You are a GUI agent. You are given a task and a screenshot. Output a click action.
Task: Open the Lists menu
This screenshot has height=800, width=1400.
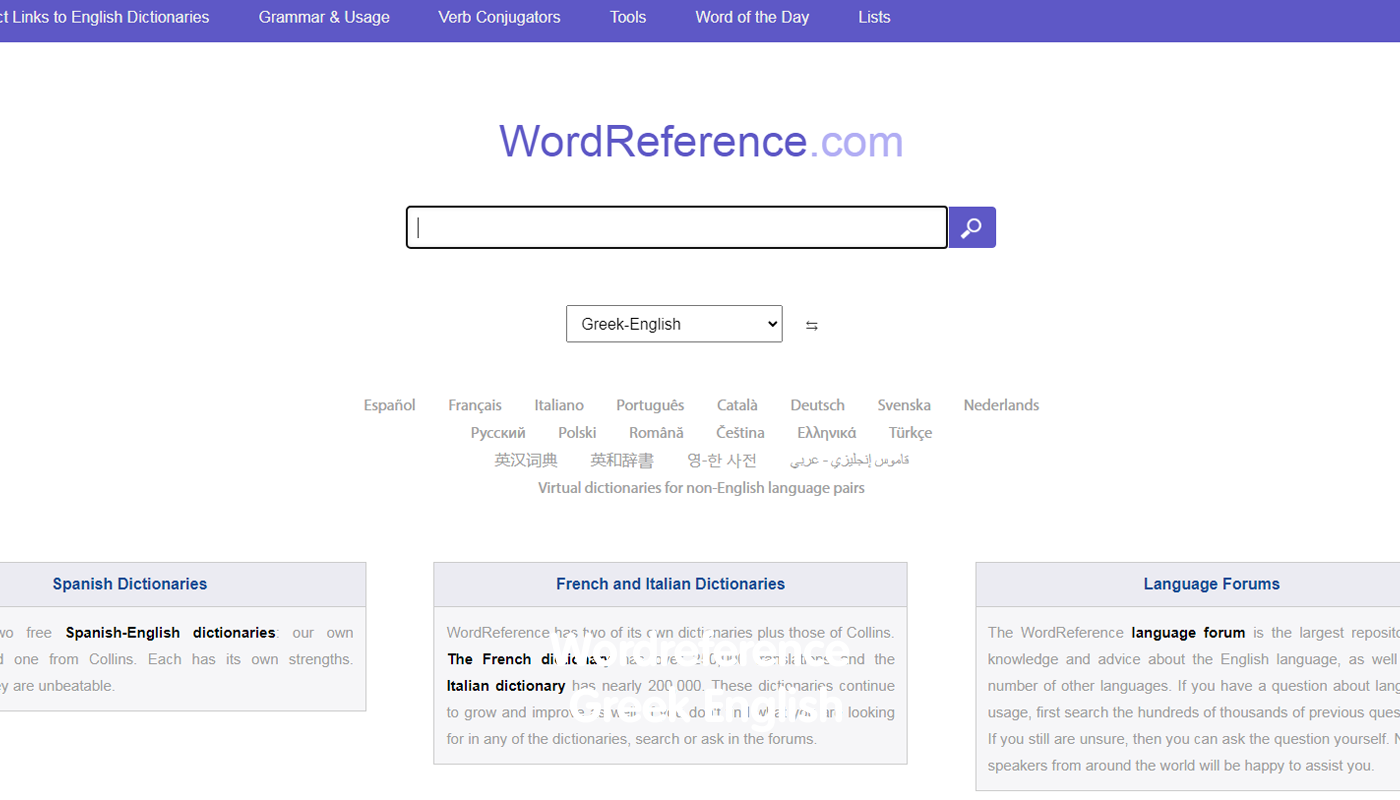tap(874, 17)
